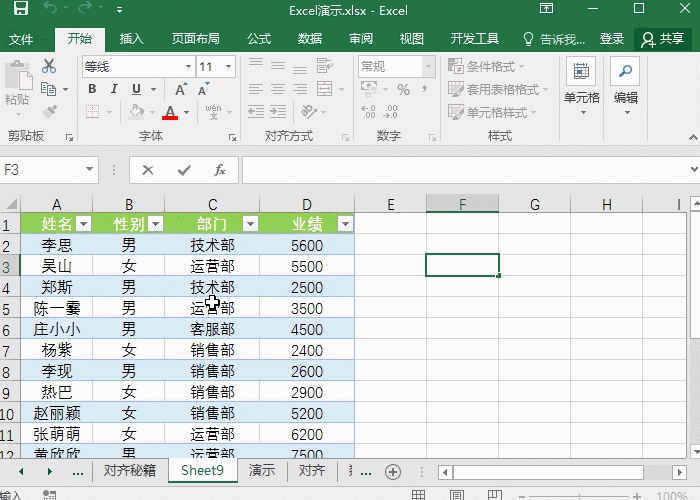Open the 业绩 column filter dropdown
700x500 pixels.
[x=345, y=224]
